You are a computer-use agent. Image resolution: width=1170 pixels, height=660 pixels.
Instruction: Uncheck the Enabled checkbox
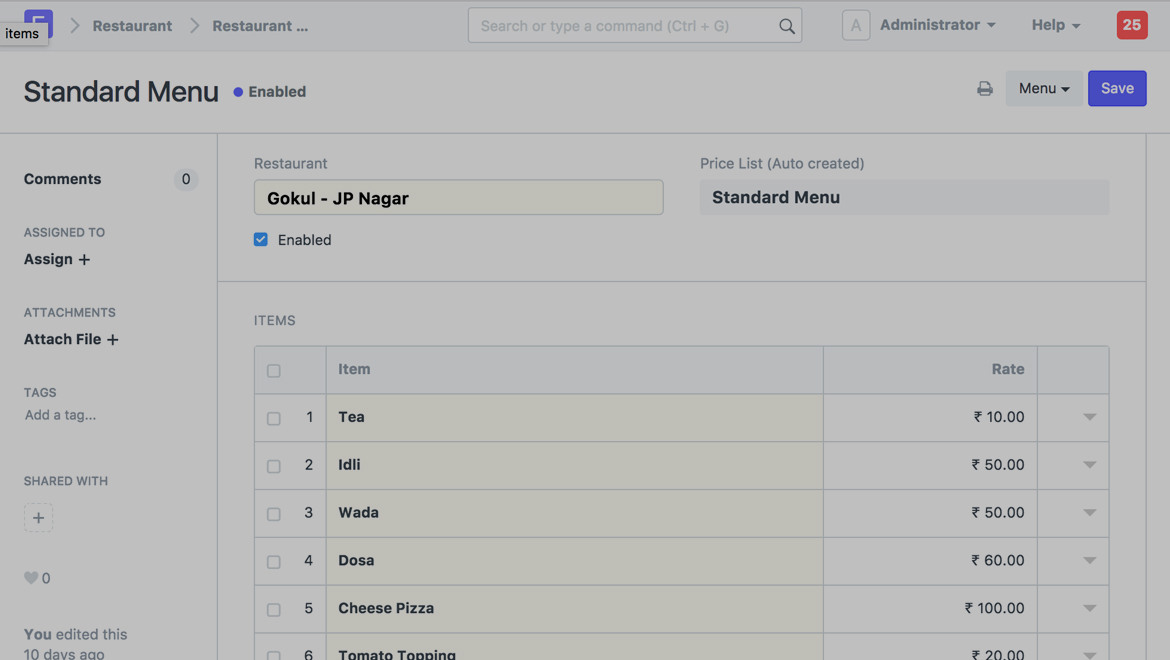click(x=261, y=240)
